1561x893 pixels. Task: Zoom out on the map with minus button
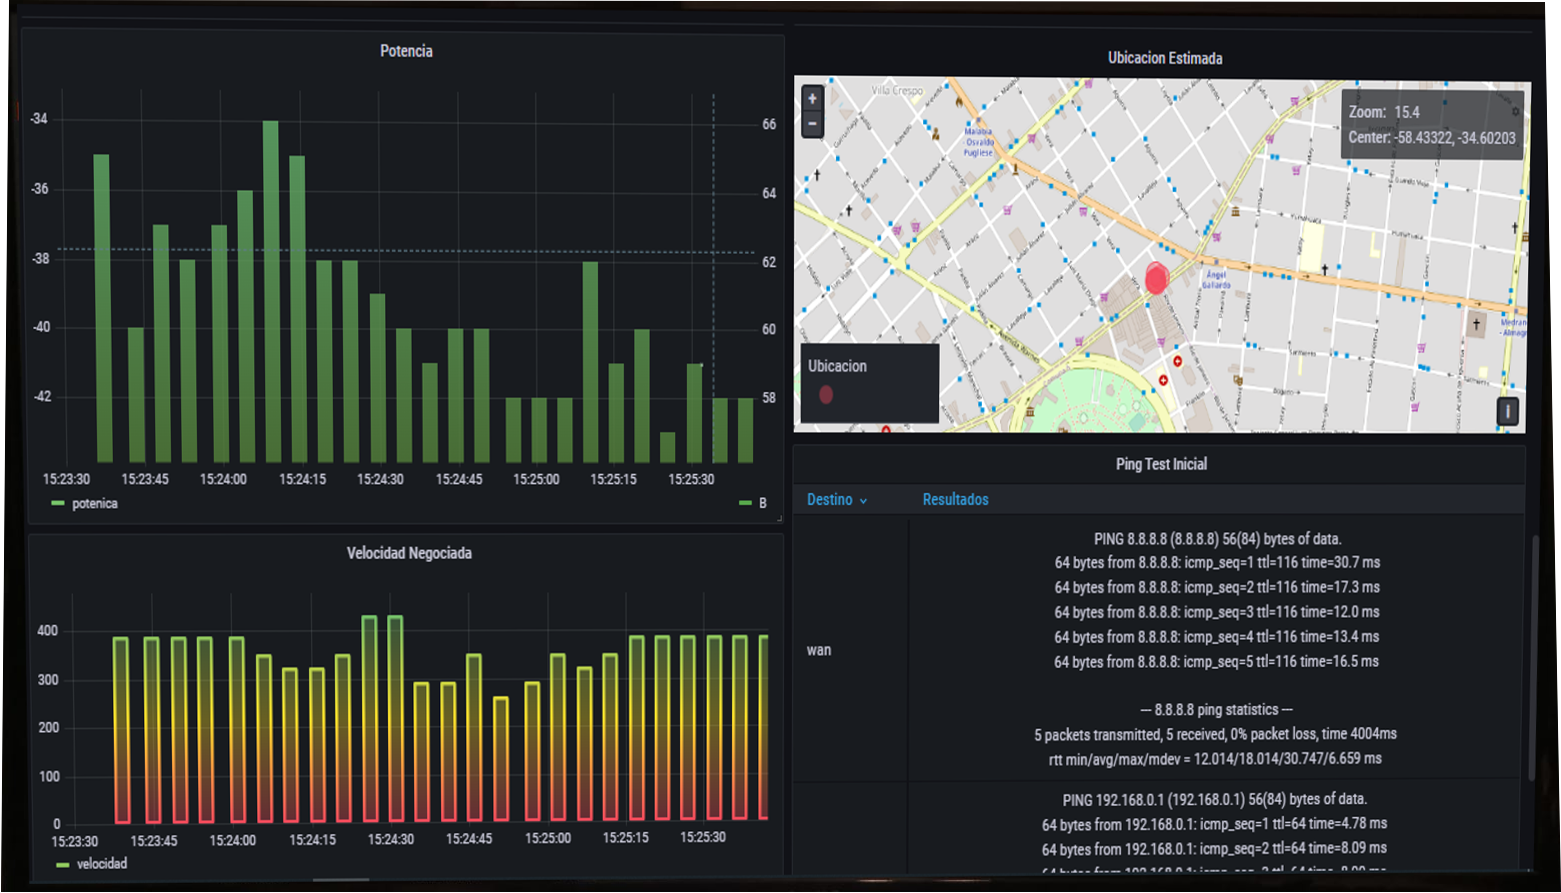click(x=812, y=124)
